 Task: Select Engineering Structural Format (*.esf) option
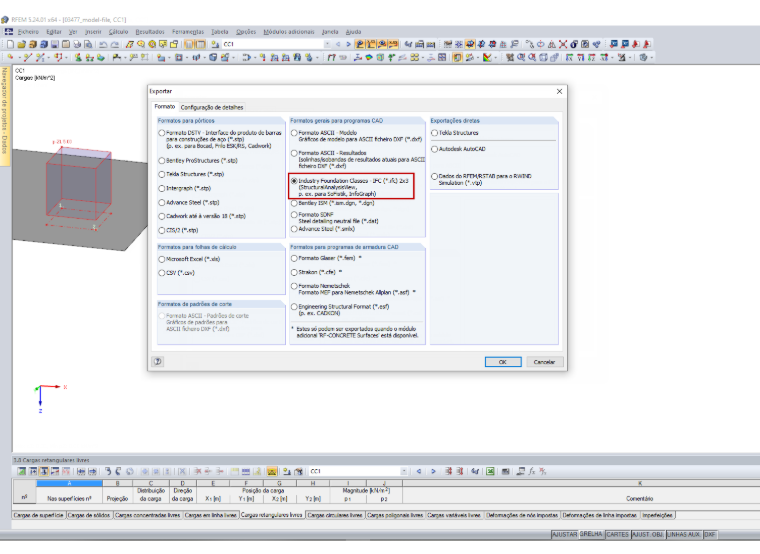tap(294, 307)
